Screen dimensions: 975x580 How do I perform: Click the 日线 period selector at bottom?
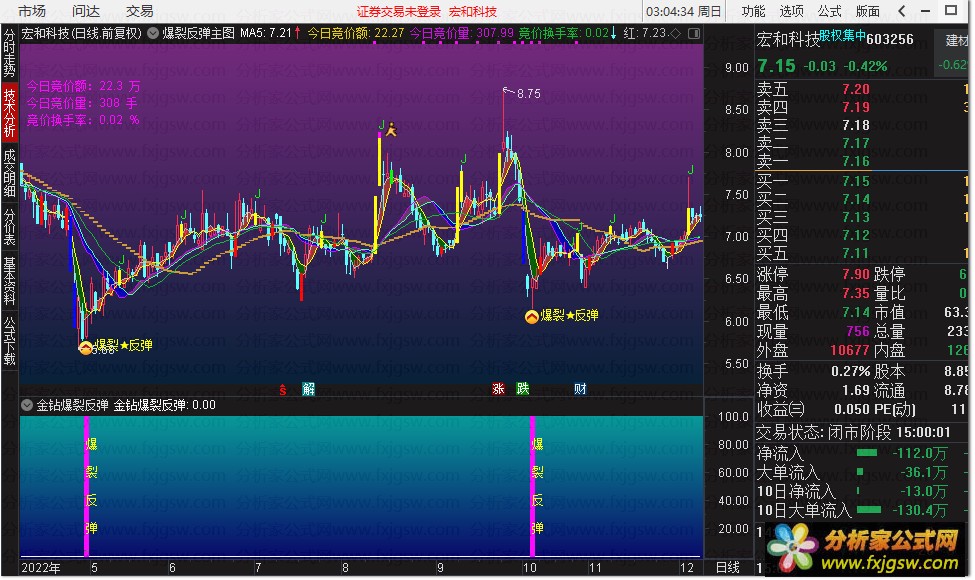(728, 568)
